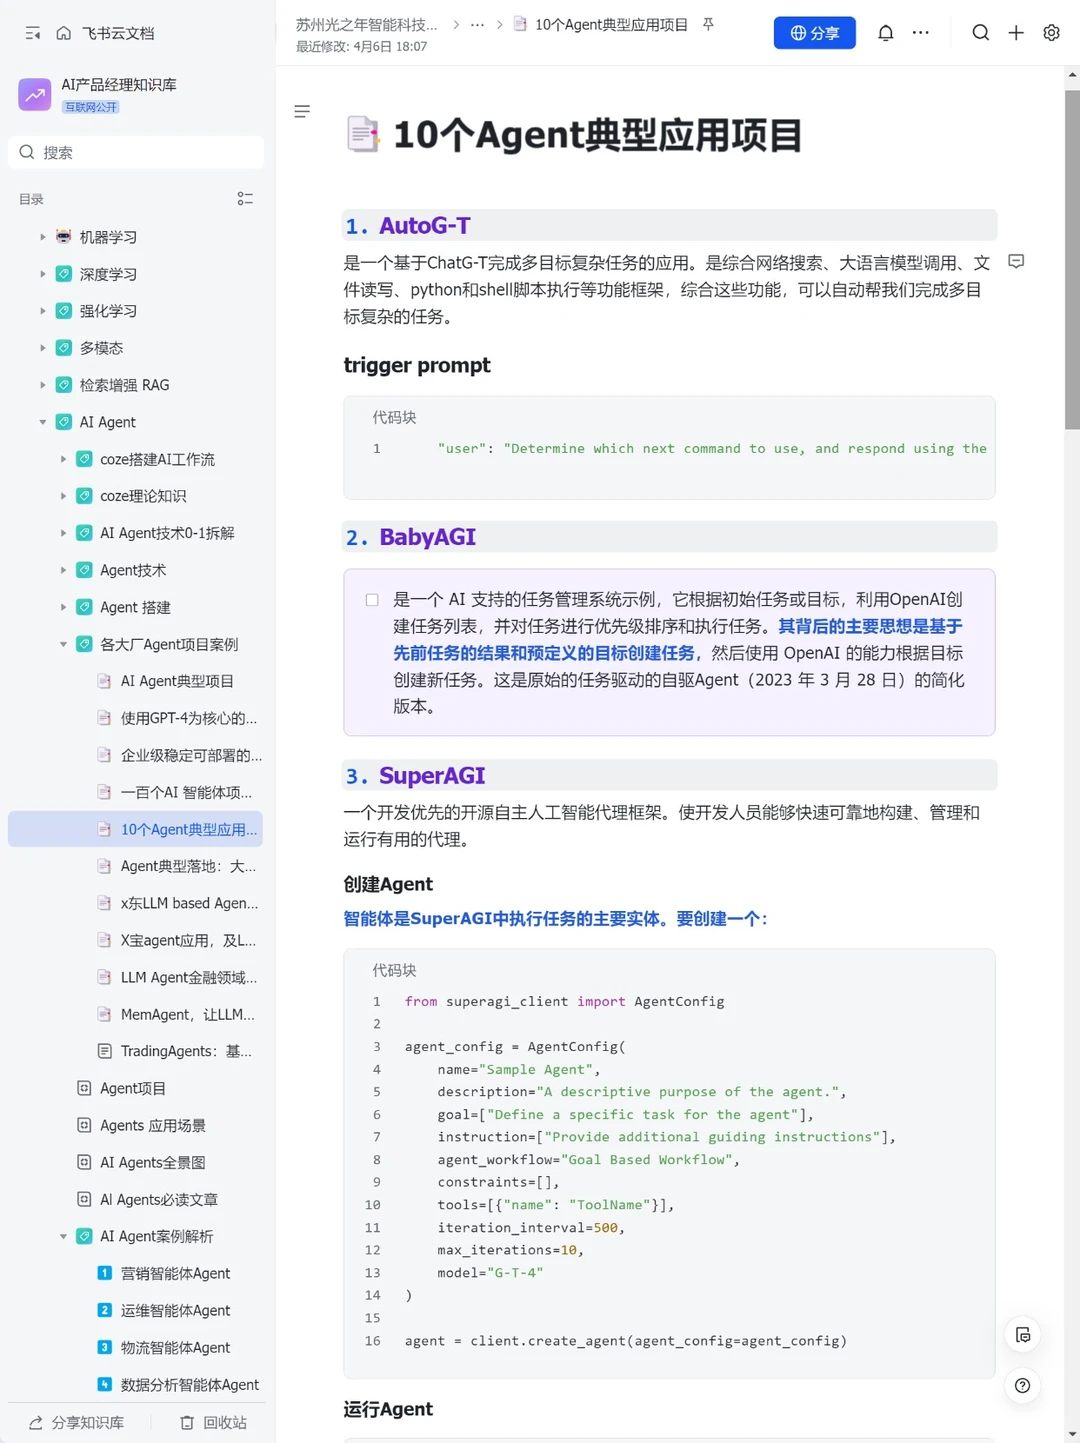Click the 创建Agent subheading
The image size is (1080, 1443).
pyautogui.click(x=388, y=884)
